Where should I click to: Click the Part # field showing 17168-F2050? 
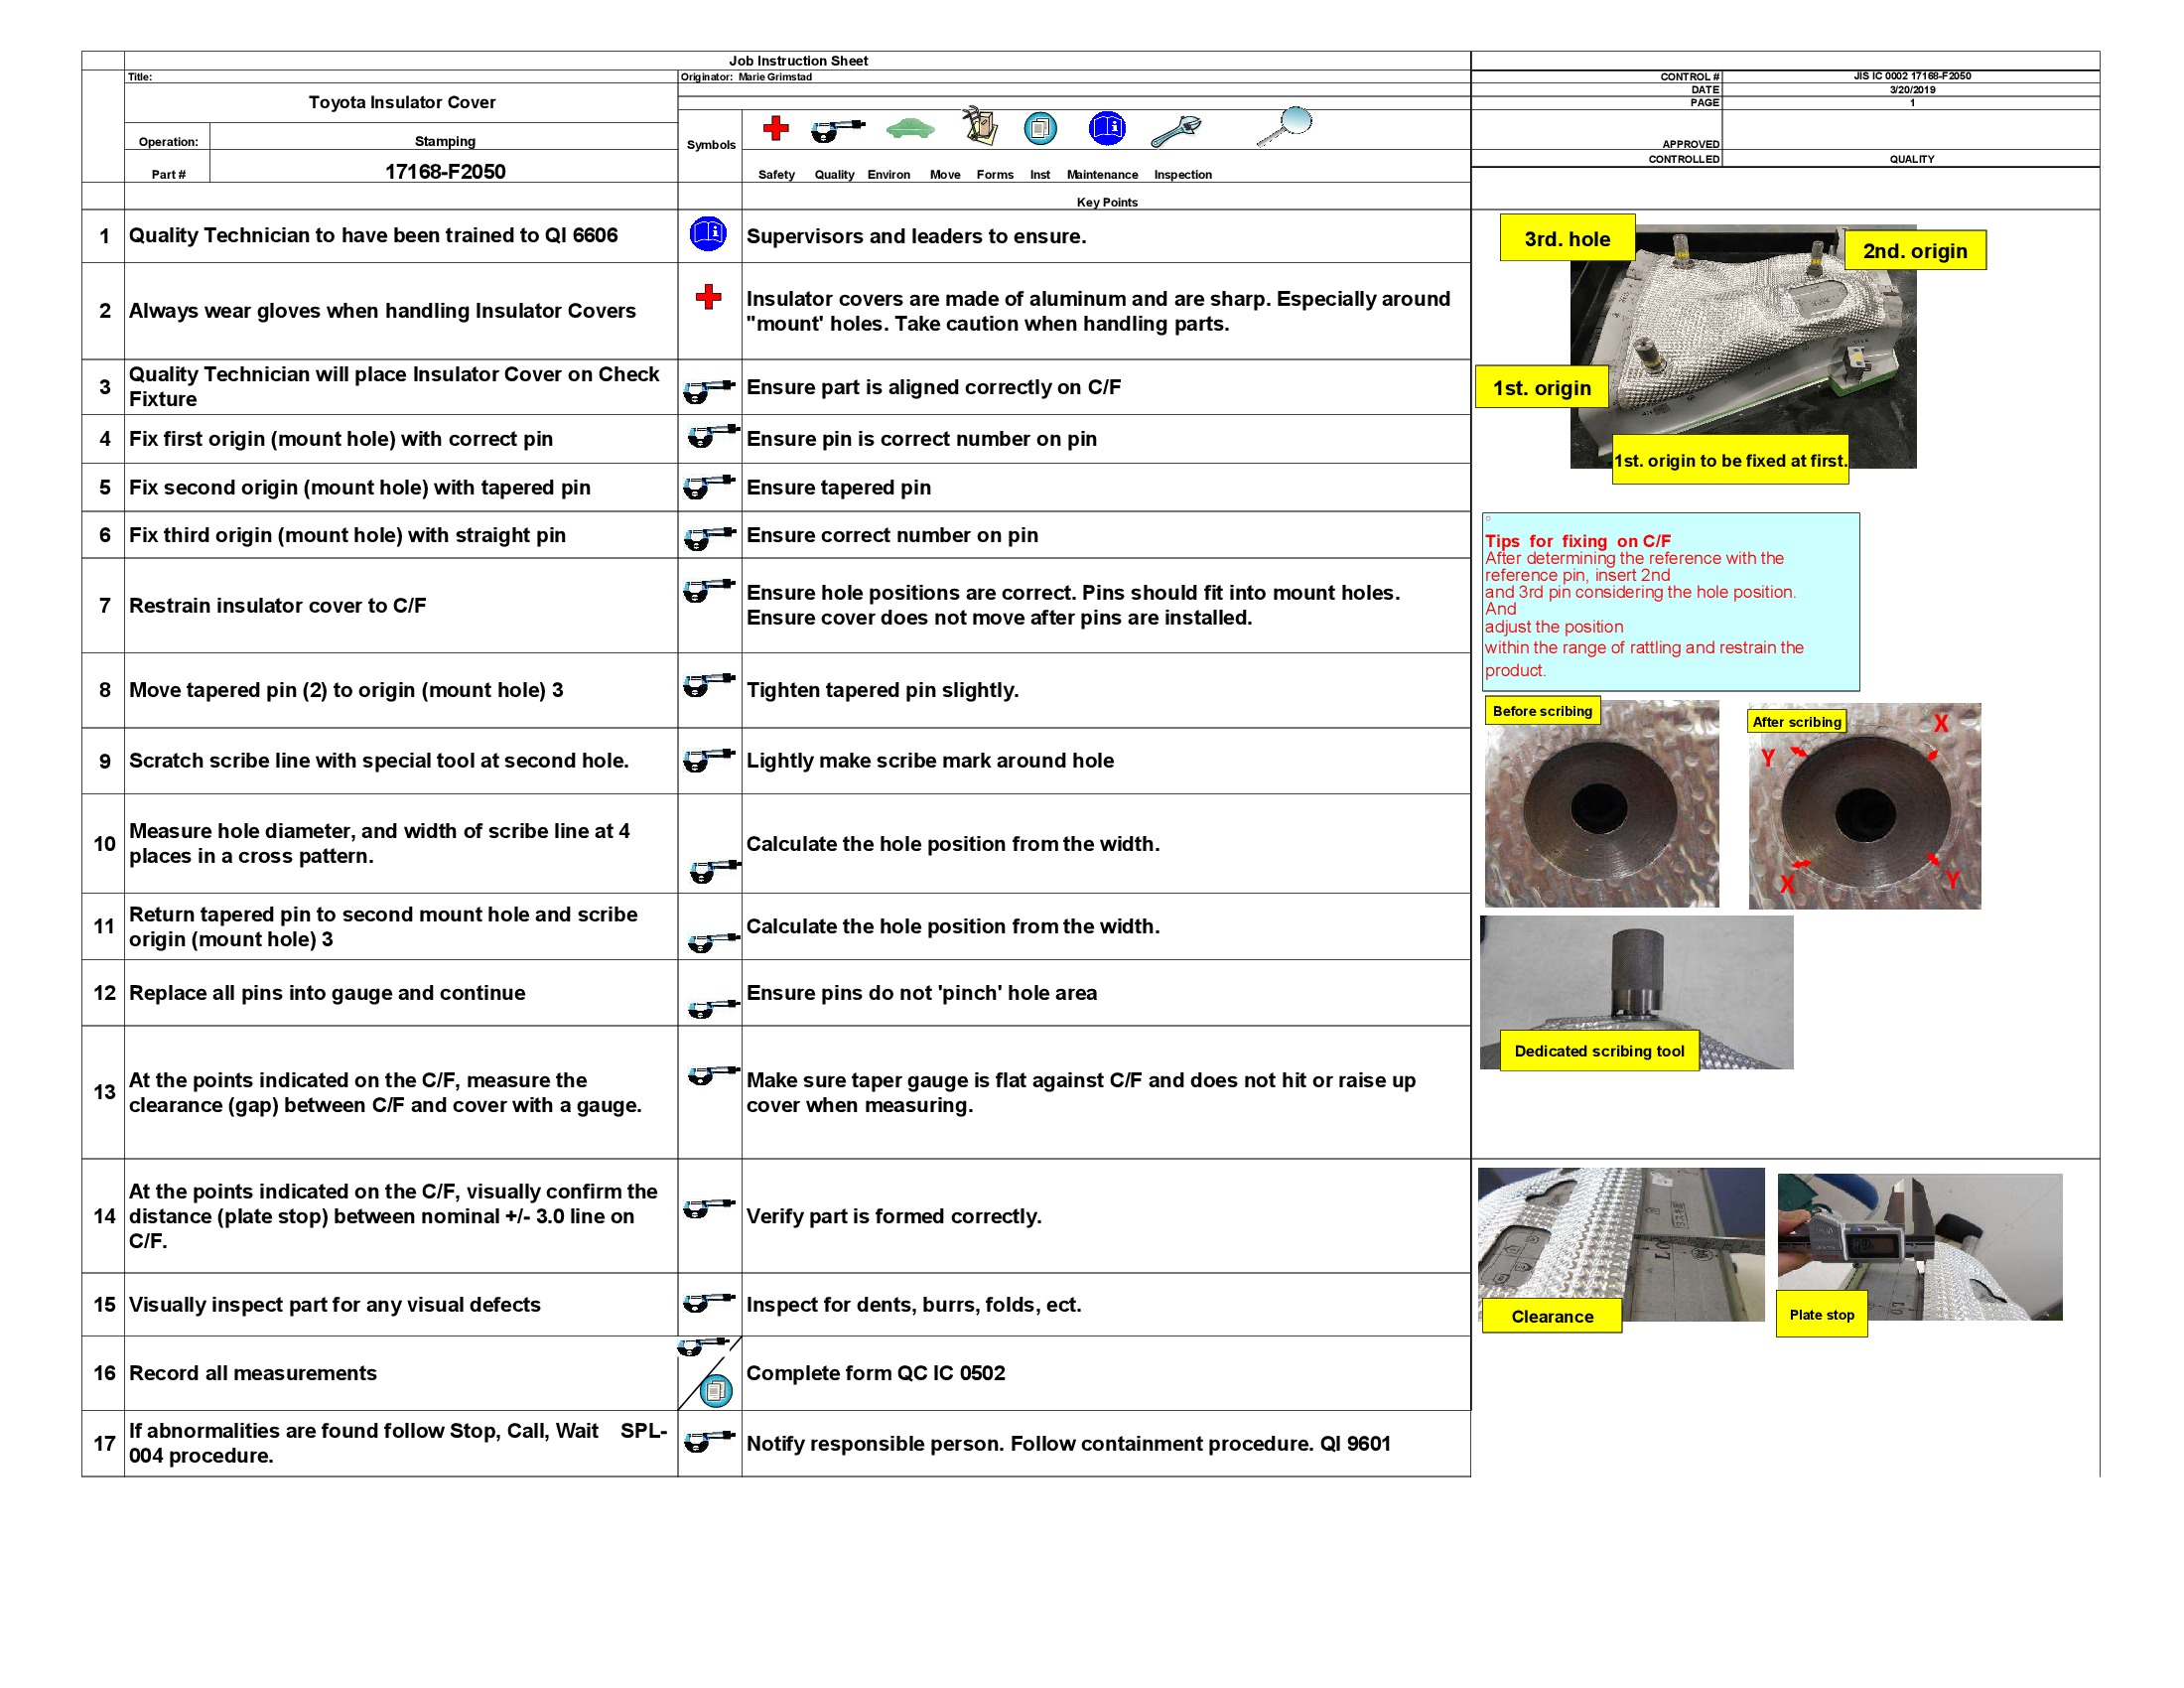click(446, 172)
